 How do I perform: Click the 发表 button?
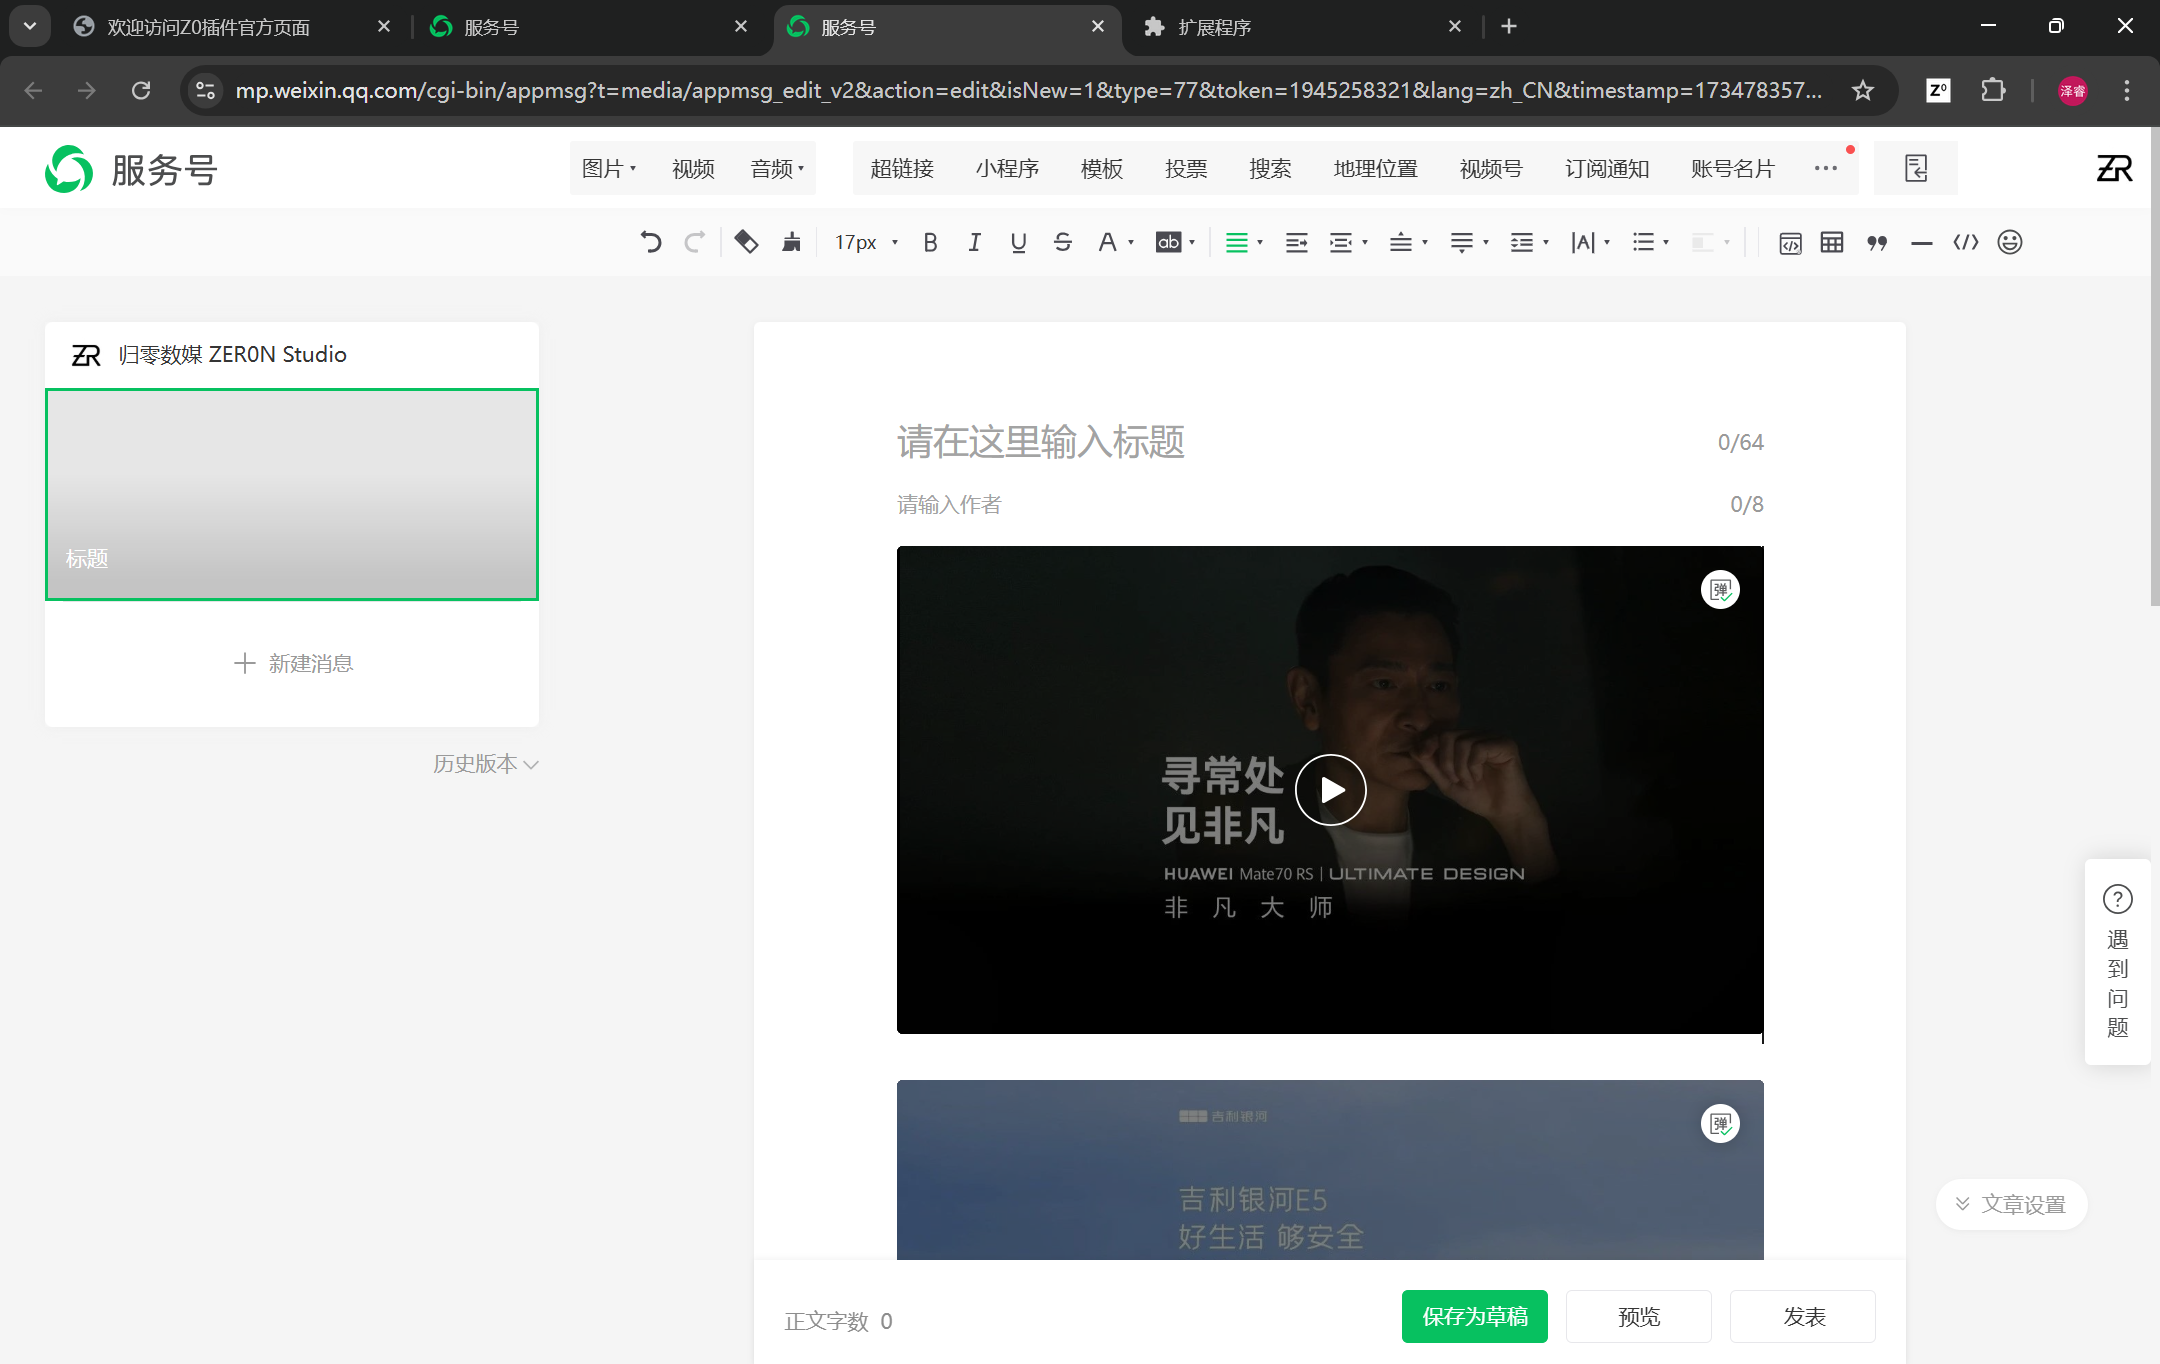pos(1802,1316)
